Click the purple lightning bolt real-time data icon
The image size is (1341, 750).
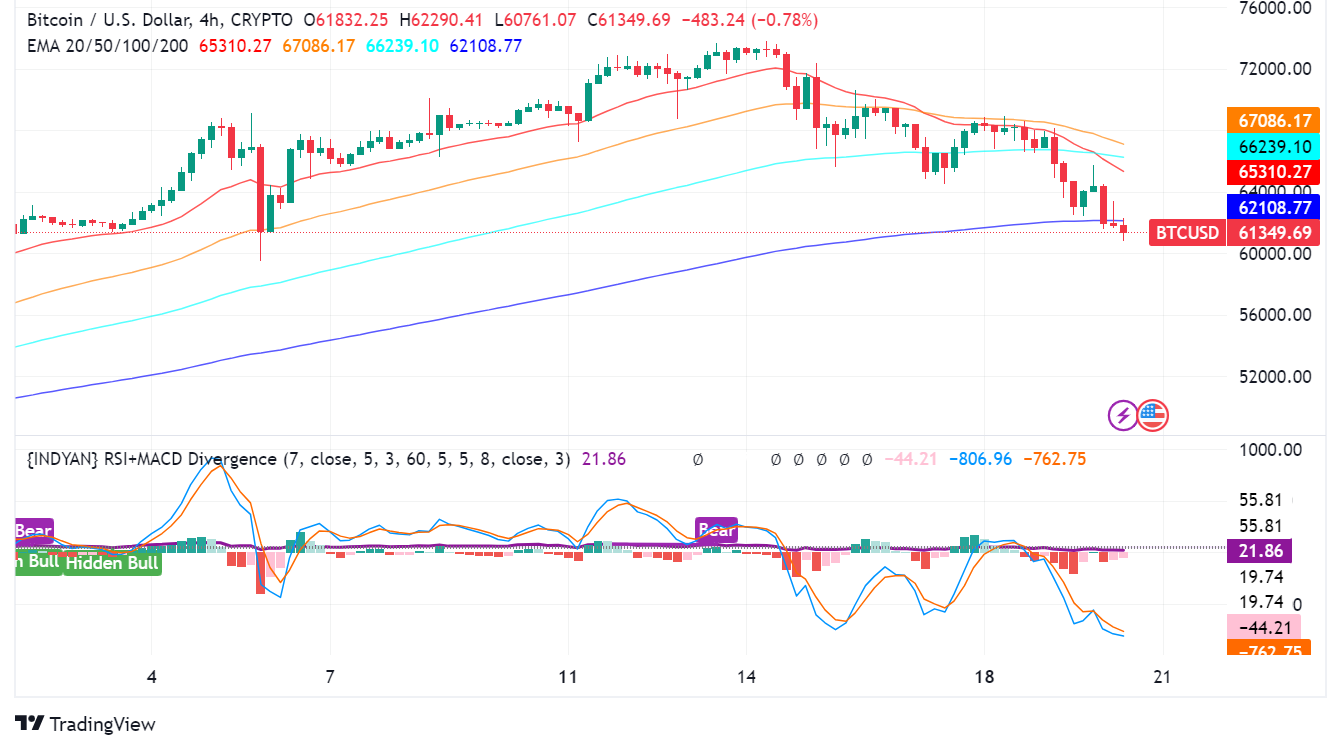tap(1122, 416)
